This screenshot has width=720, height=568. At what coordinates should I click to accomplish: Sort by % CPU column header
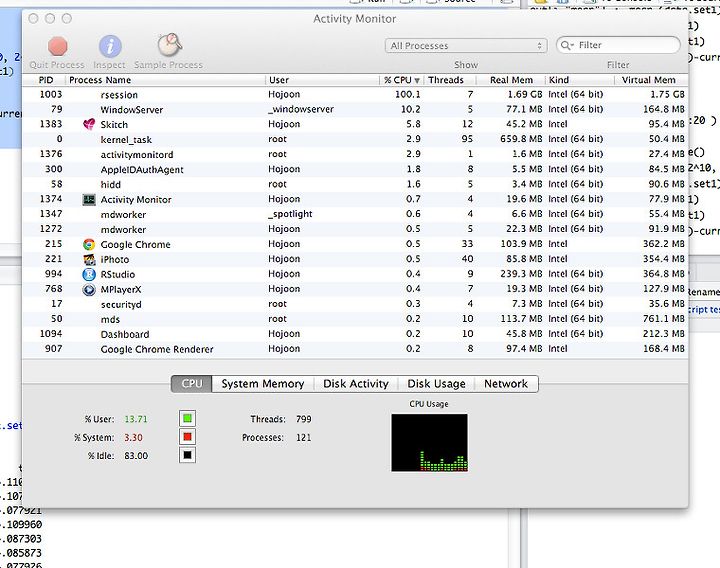click(402, 80)
